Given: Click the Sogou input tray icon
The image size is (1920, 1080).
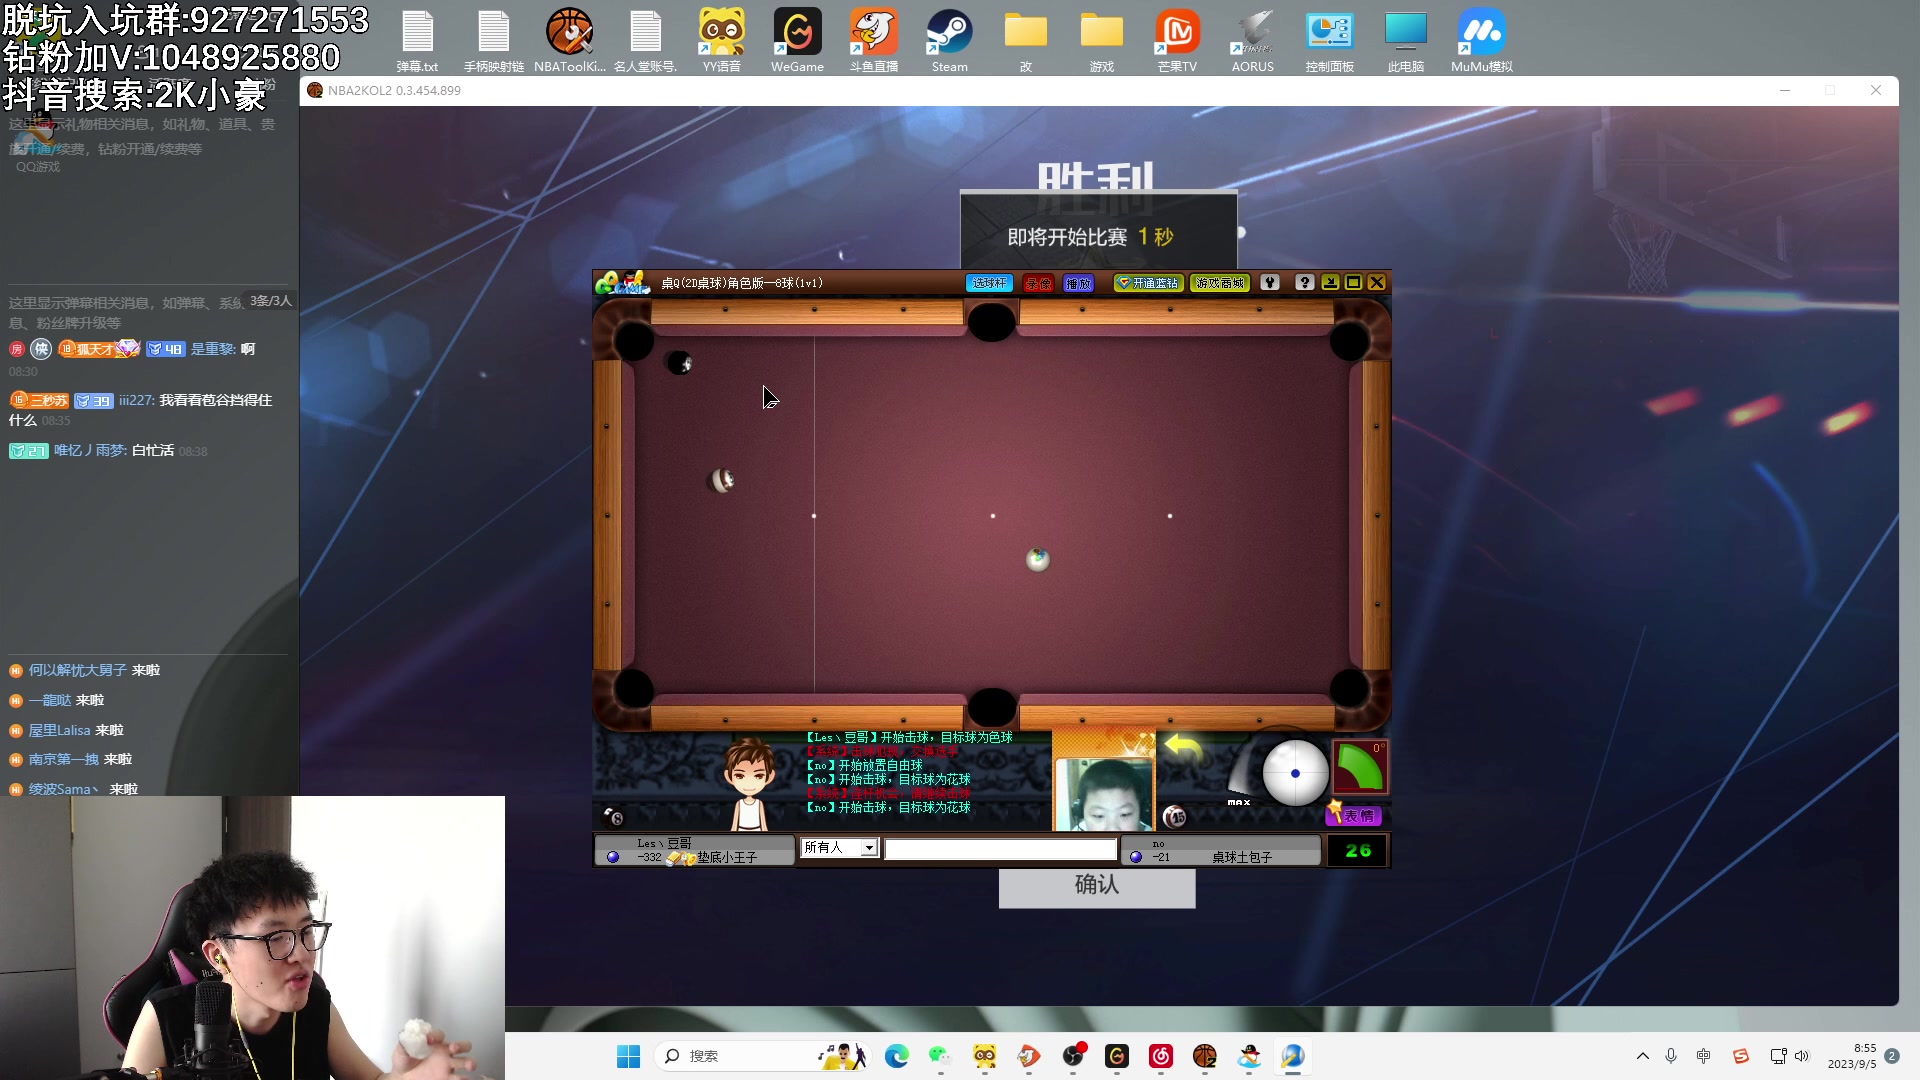Looking at the screenshot, I should [x=1741, y=1056].
